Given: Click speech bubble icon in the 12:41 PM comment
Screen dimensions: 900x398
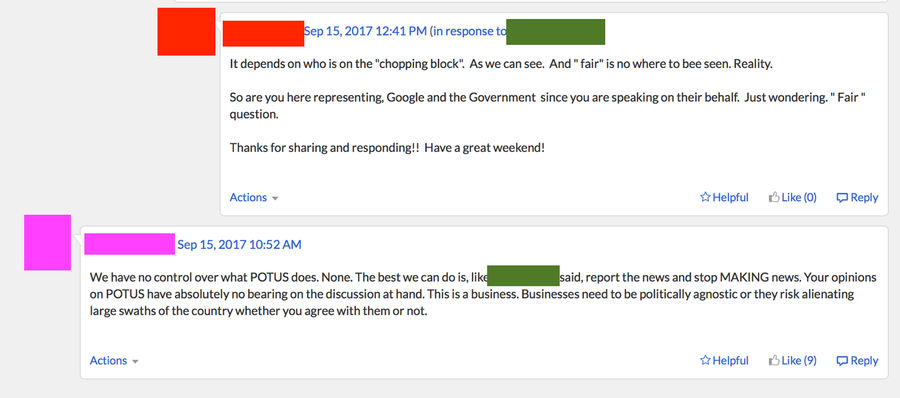Looking at the screenshot, I should tap(842, 198).
